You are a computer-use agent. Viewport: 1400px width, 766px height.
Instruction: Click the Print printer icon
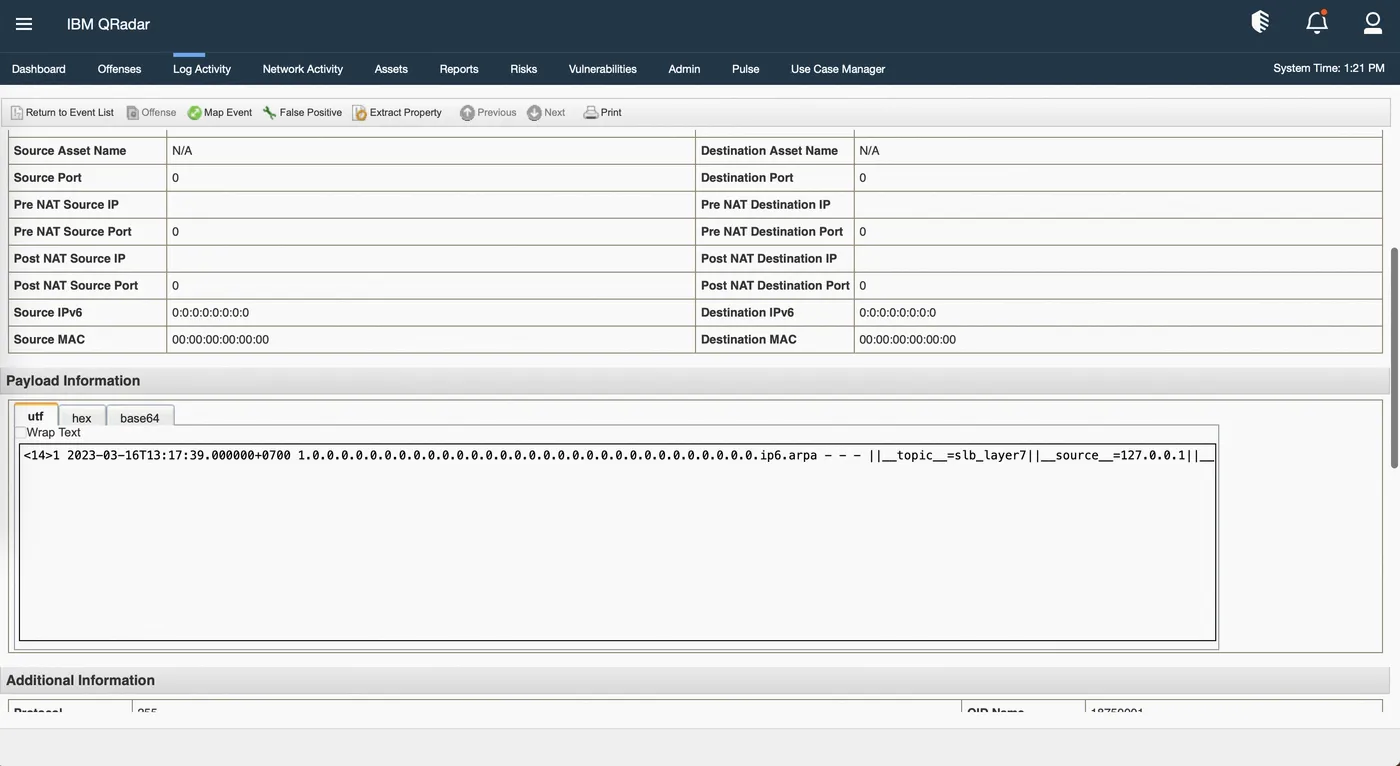point(591,113)
